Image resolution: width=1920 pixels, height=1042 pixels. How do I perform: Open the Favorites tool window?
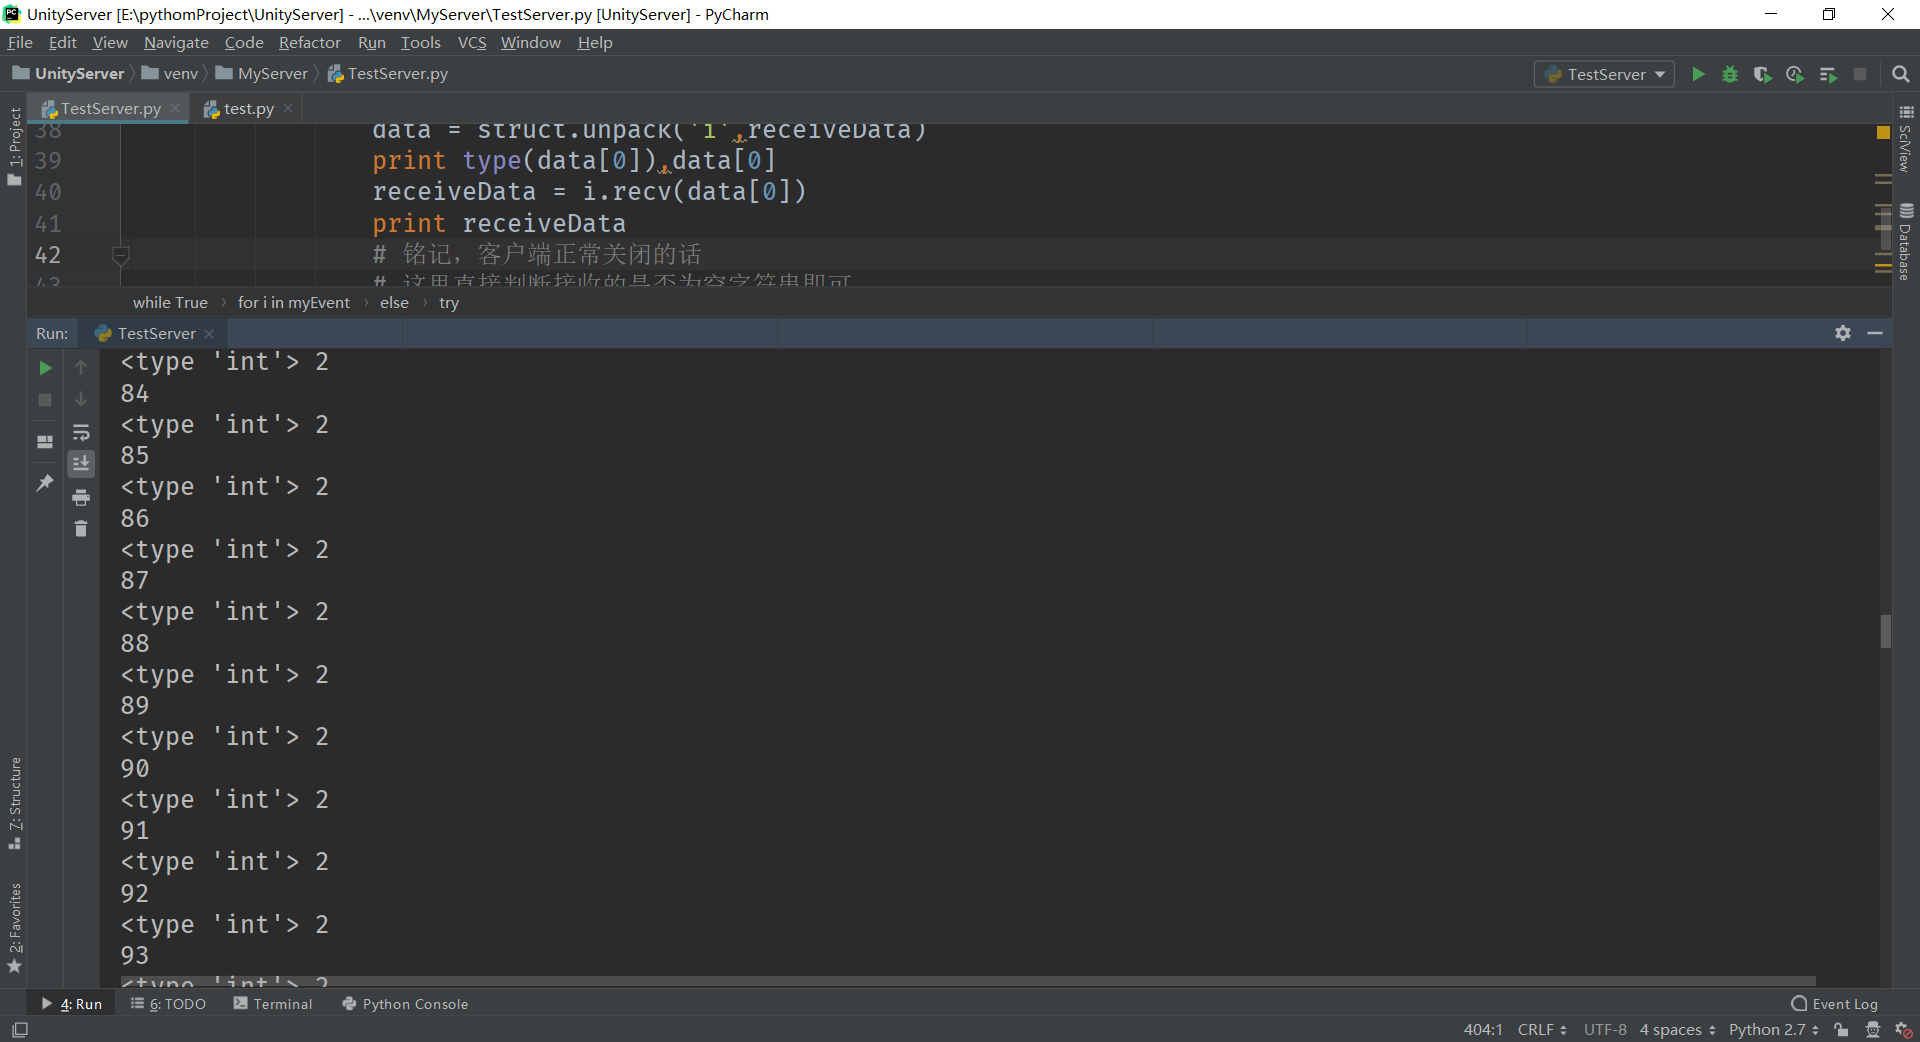click(x=14, y=927)
